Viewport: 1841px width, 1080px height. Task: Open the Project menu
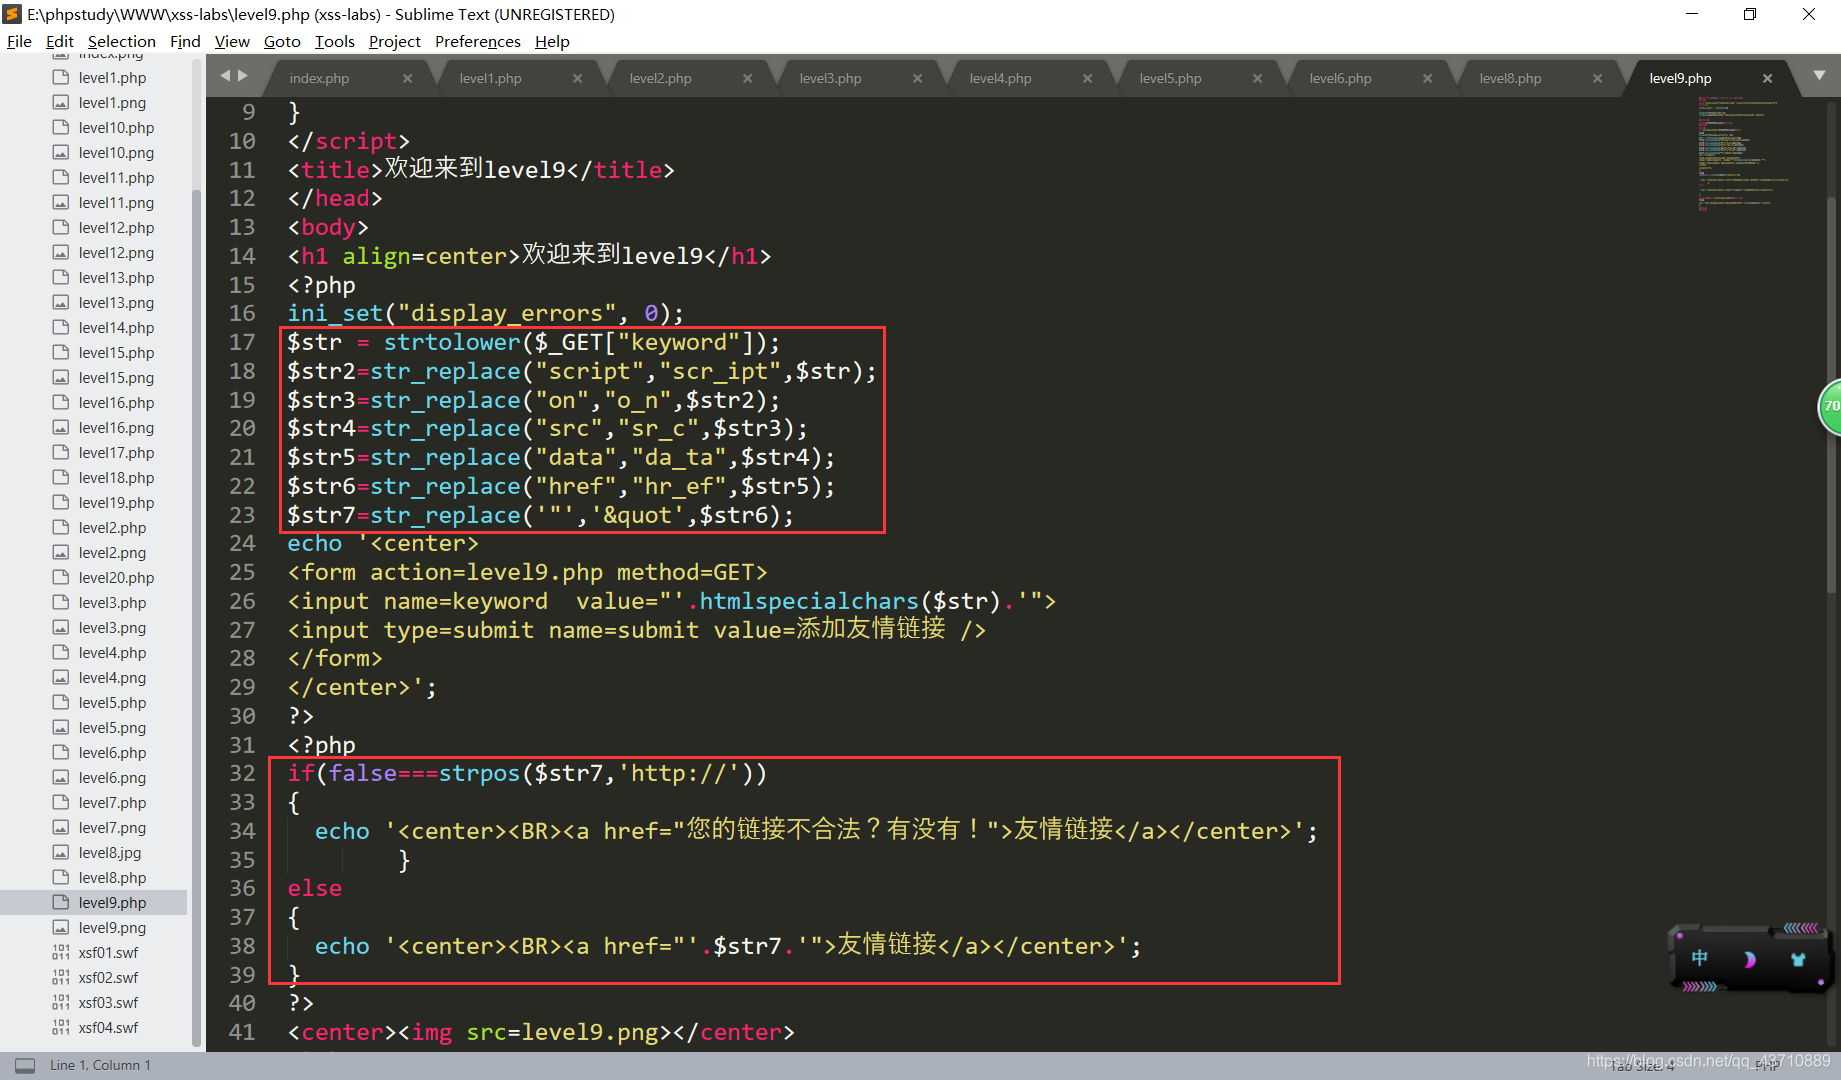coord(394,41)
